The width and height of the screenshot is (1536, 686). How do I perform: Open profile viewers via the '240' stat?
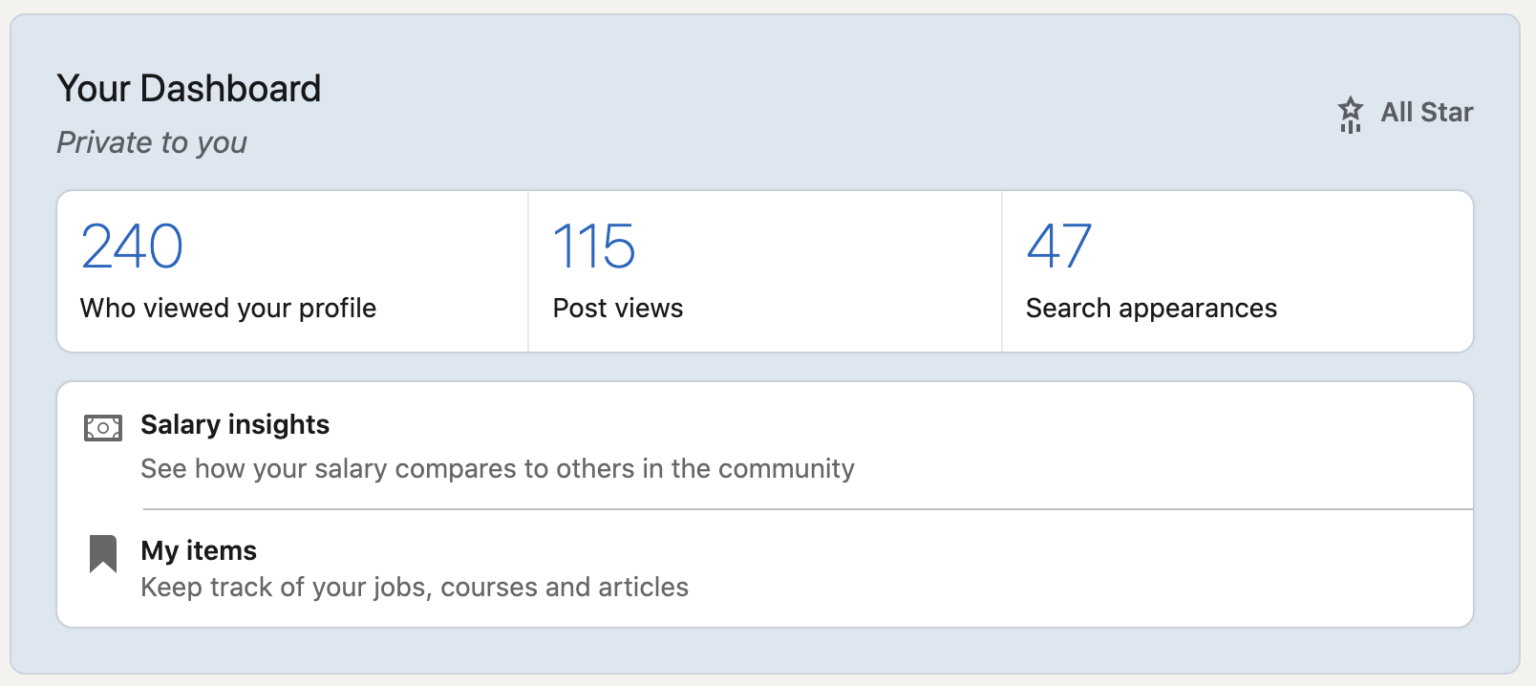(x=131, y=243)
